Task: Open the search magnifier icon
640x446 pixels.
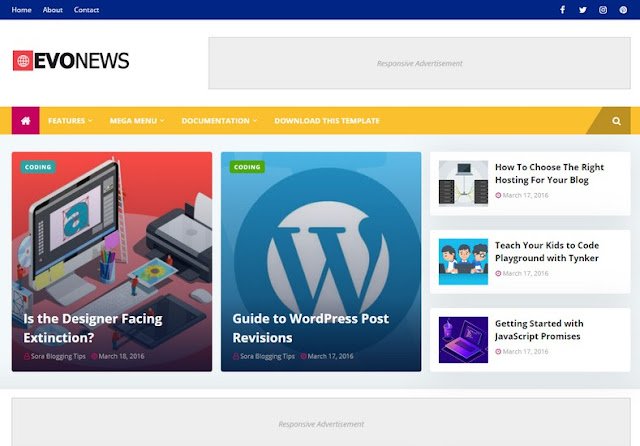Action: tap(616, 121)
